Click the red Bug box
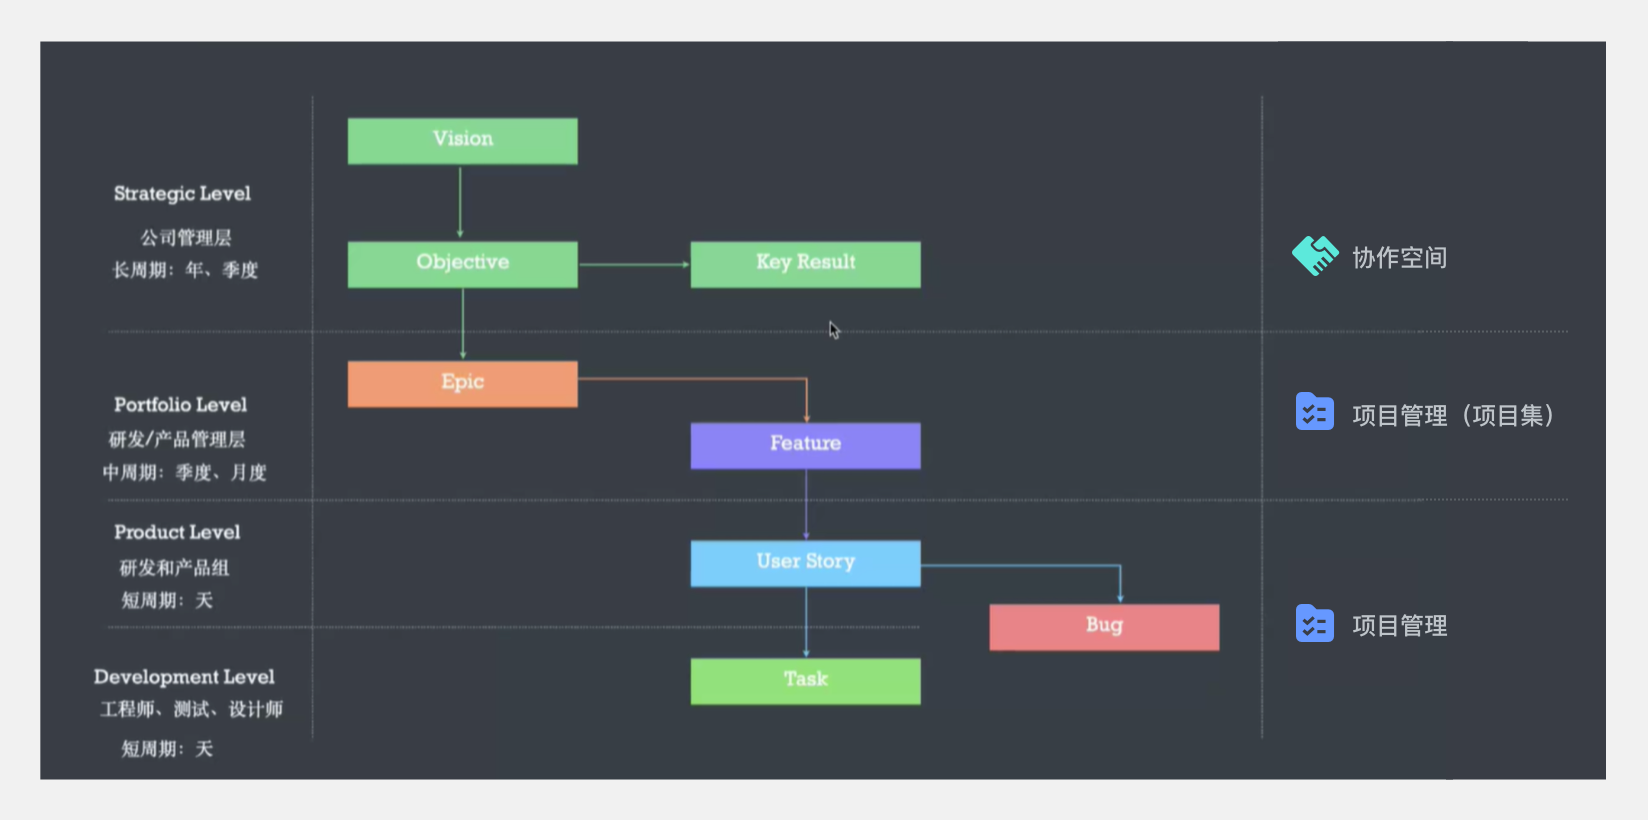 coord(1104,627)
